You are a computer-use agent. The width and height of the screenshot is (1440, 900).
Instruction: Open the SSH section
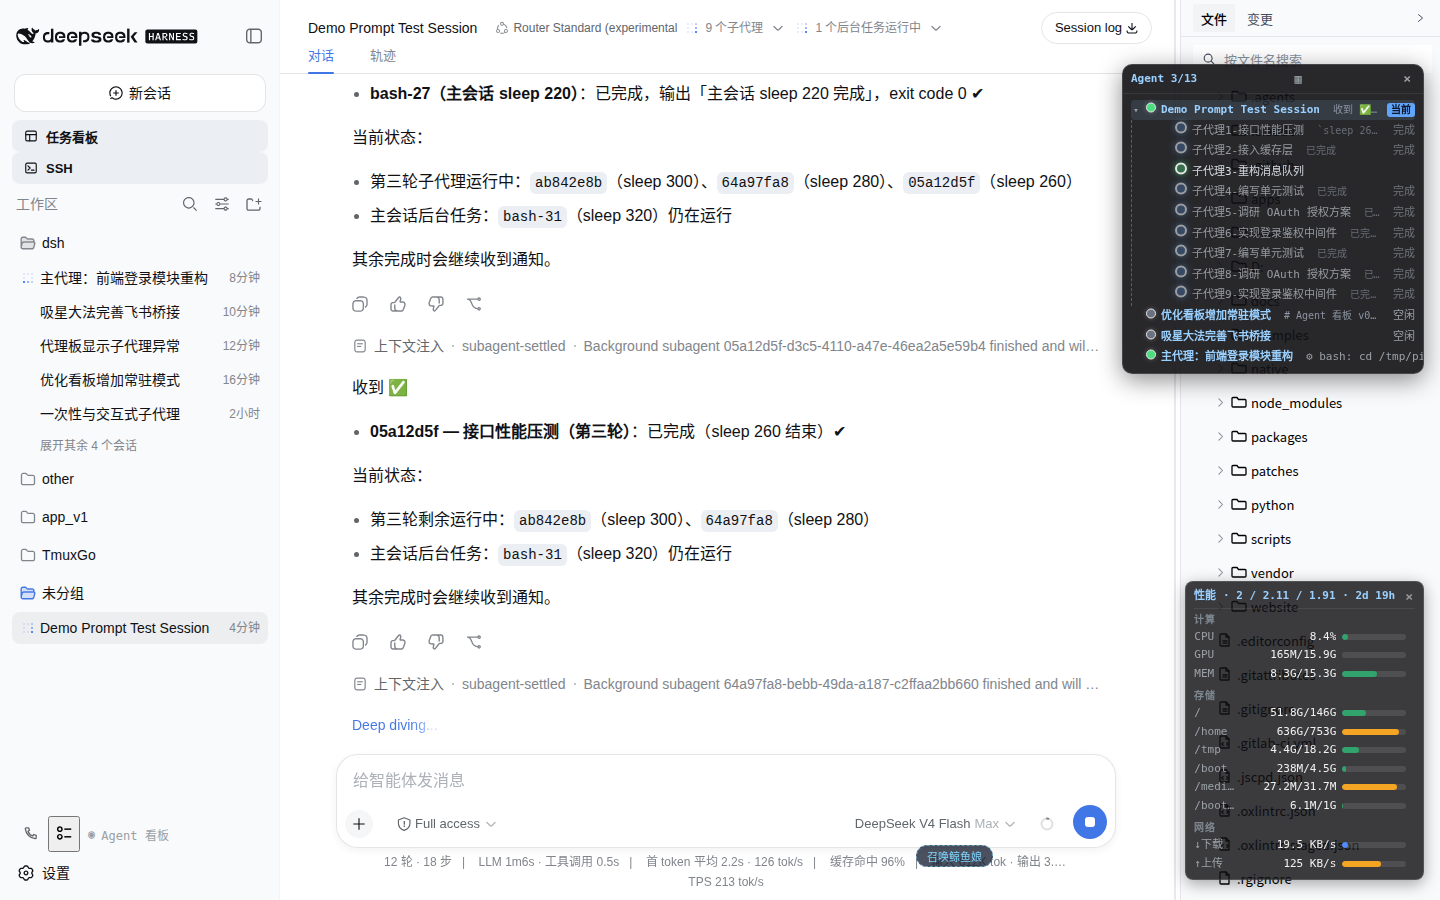(140, 168)
